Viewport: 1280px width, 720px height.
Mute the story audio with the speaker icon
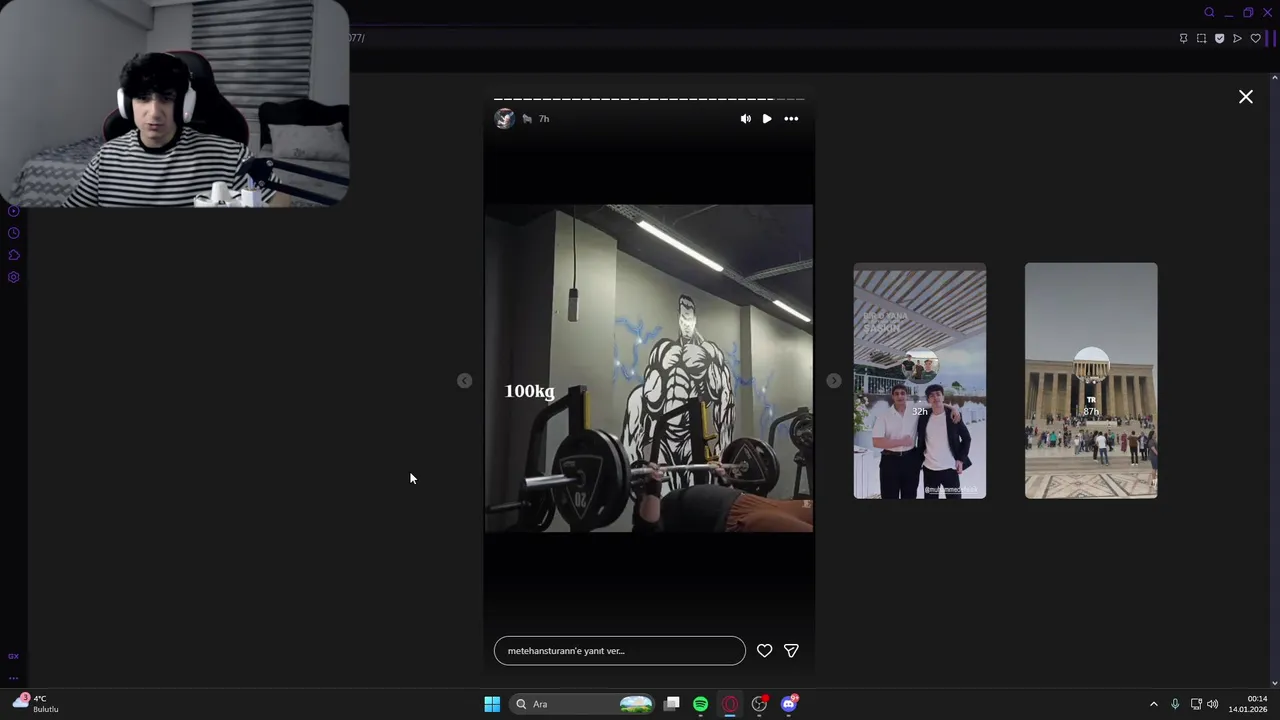(x=745, y=119)
